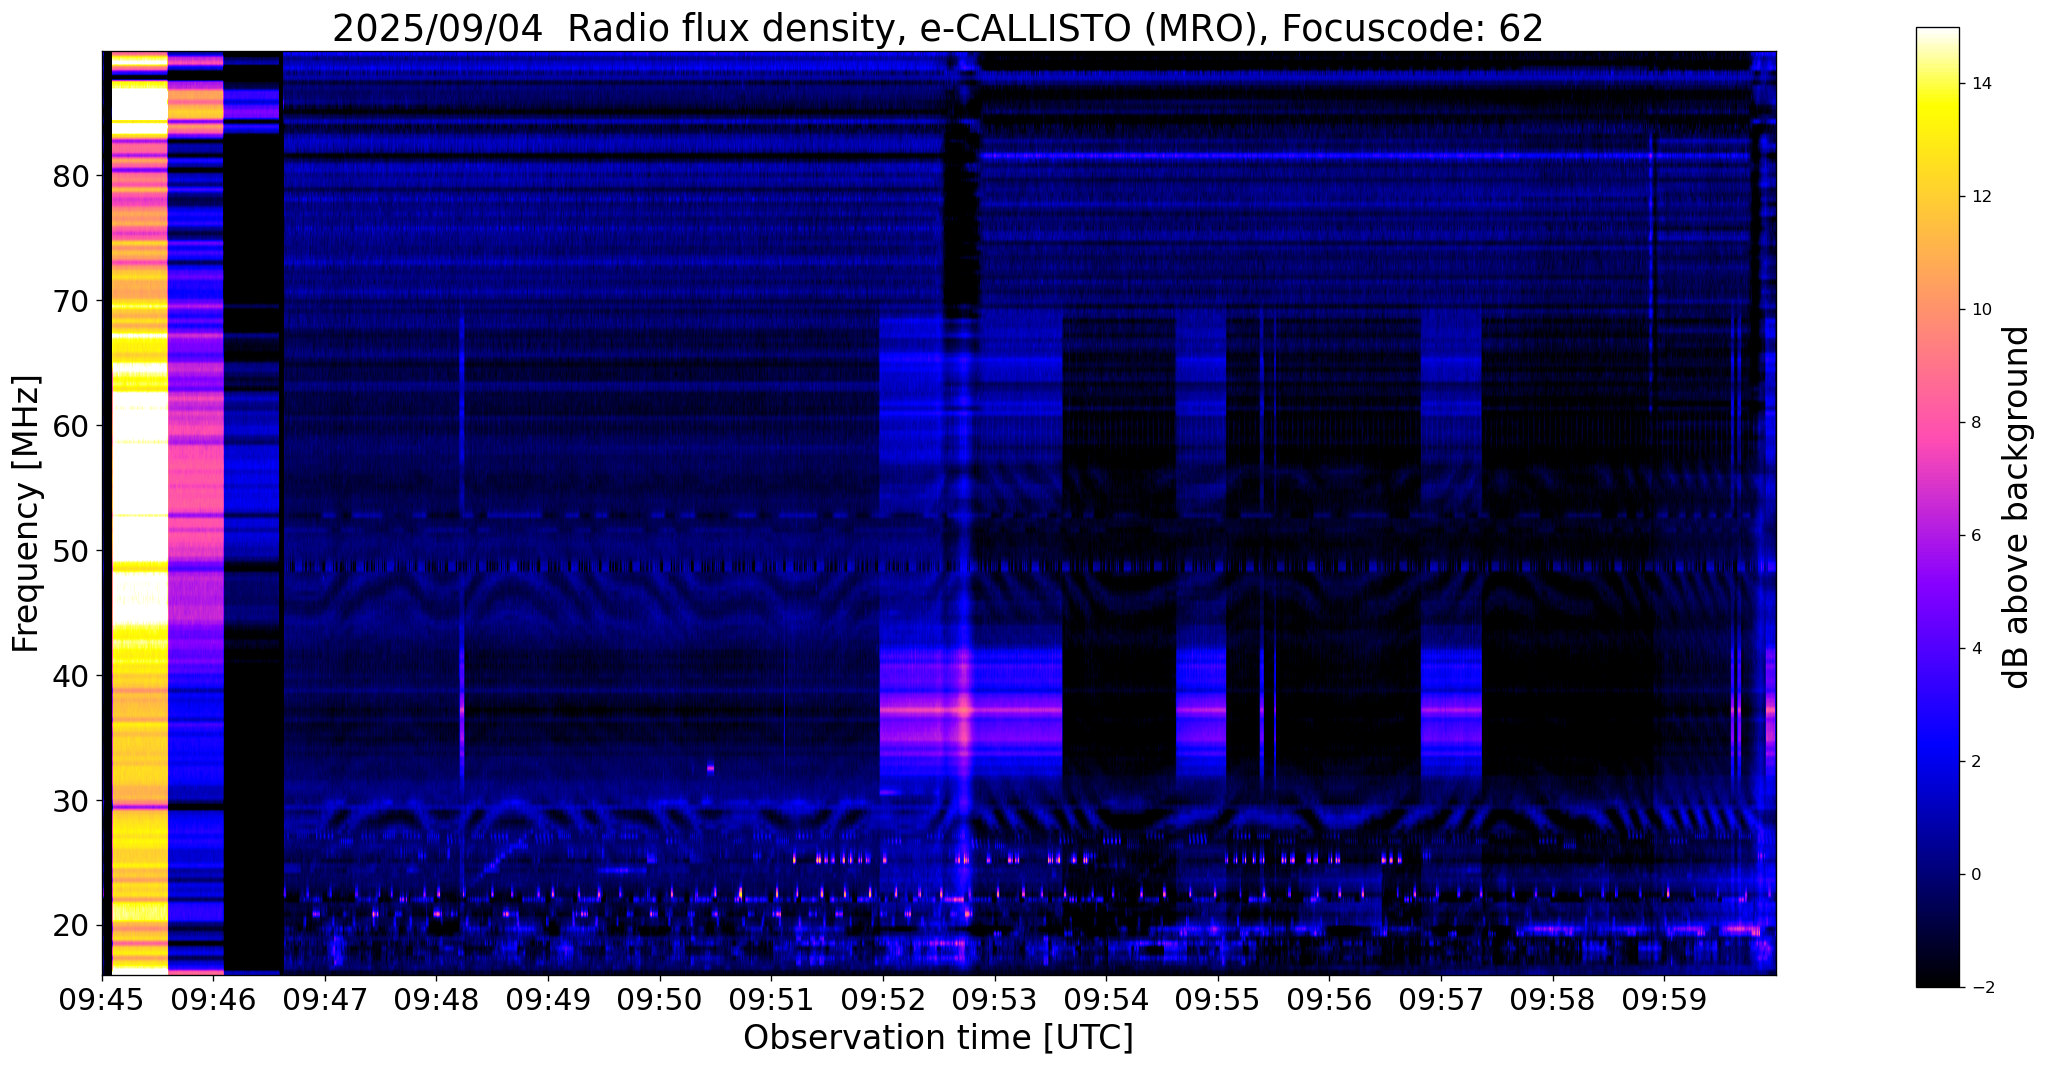The height and width of the screenshot is (1067, 2047).
Task: Click the 09:55 time tick label
Action: pyautogui.click(x=1218, y=999)
